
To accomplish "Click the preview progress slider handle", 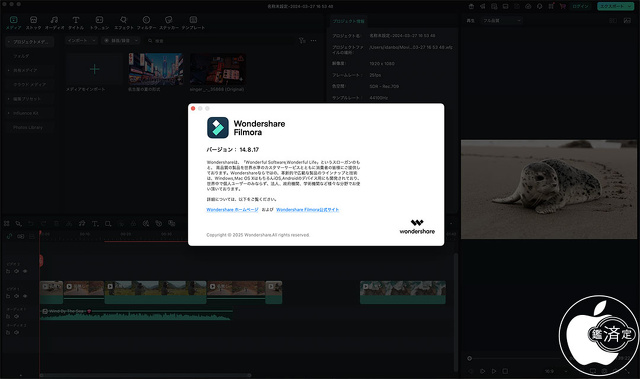I will coord(469,359).
